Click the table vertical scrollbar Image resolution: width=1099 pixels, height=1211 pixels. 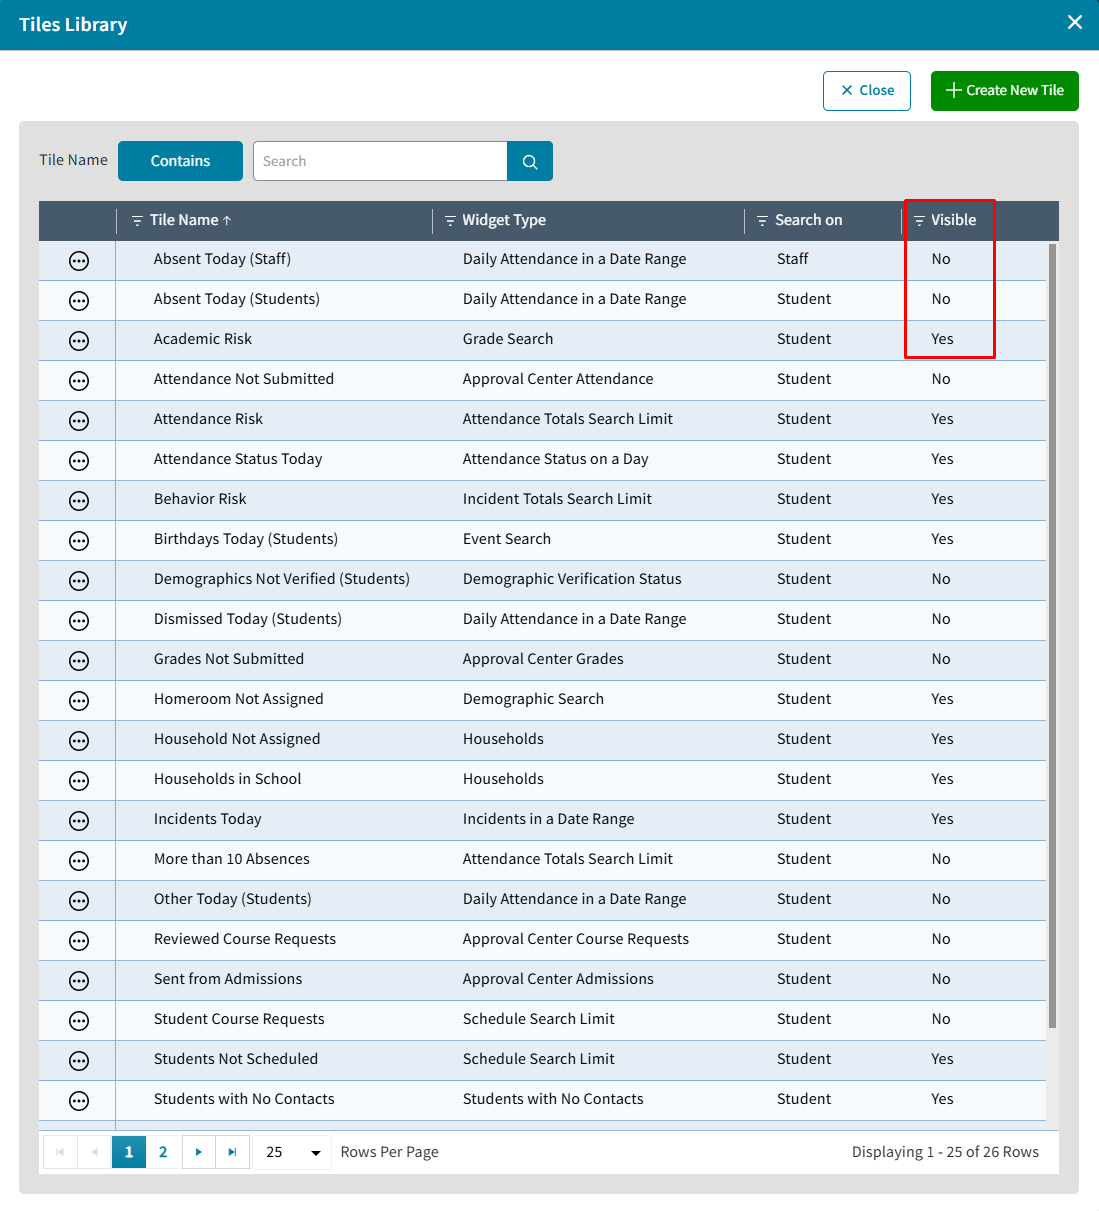pos(1052,636)
